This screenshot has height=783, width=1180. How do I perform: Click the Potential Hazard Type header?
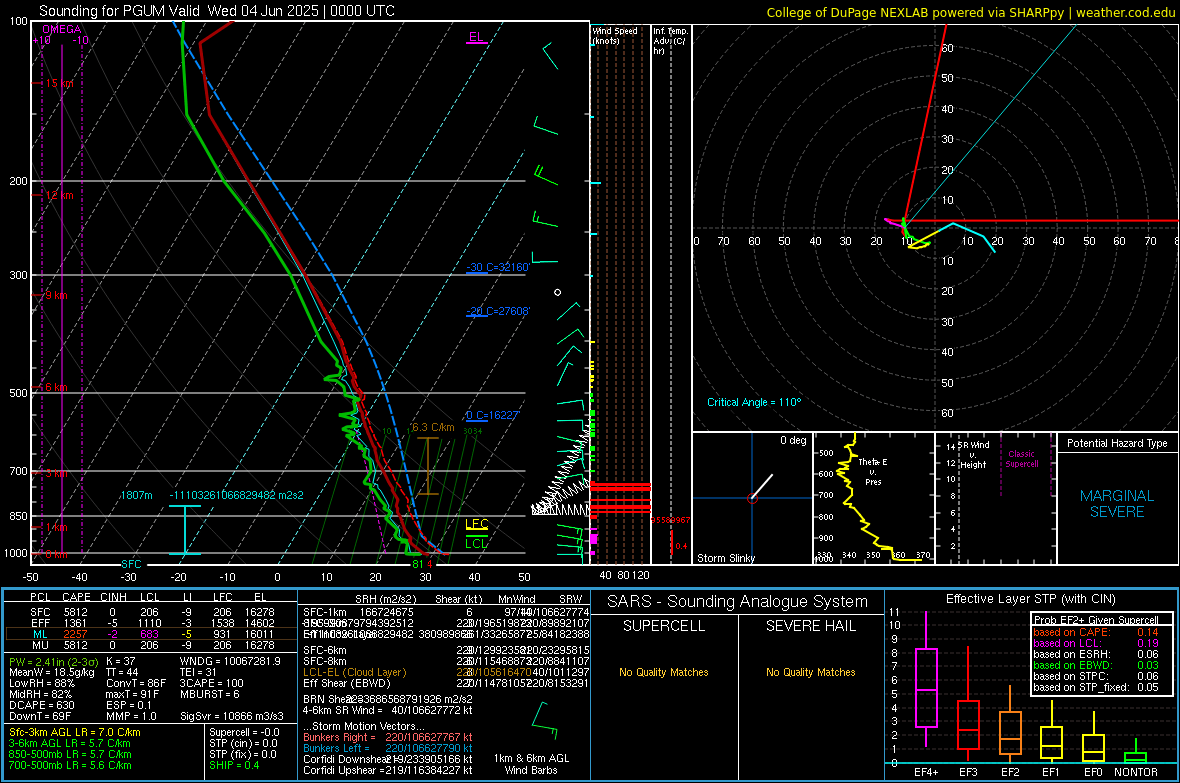(x=1117, y=443)
